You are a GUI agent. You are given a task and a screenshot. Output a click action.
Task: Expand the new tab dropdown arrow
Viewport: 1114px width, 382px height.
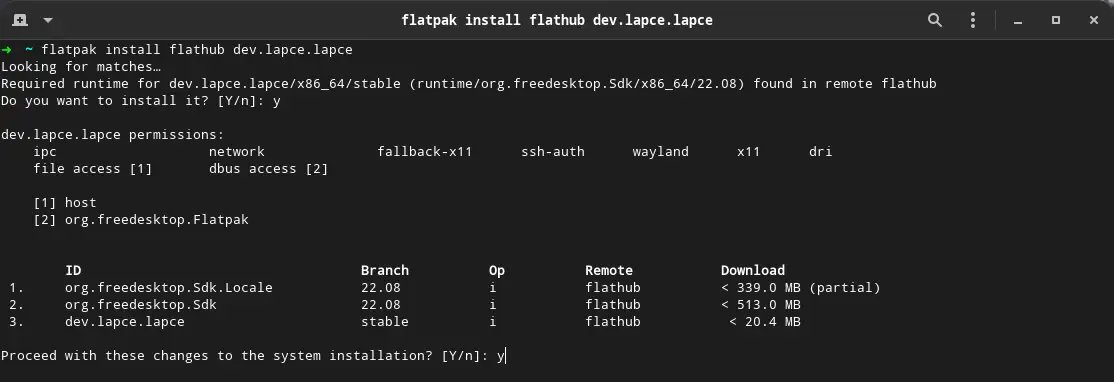coord(48,20)
